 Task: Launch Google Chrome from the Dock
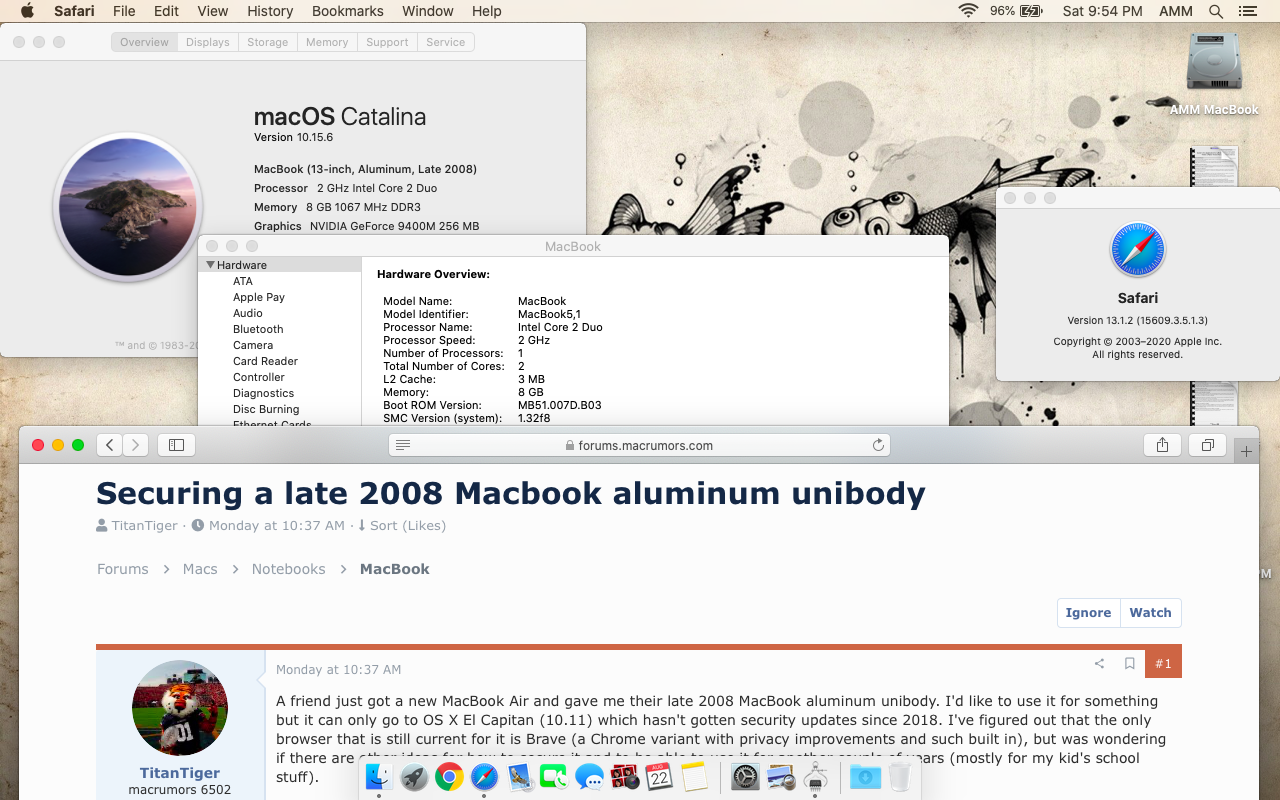(449, 776)
